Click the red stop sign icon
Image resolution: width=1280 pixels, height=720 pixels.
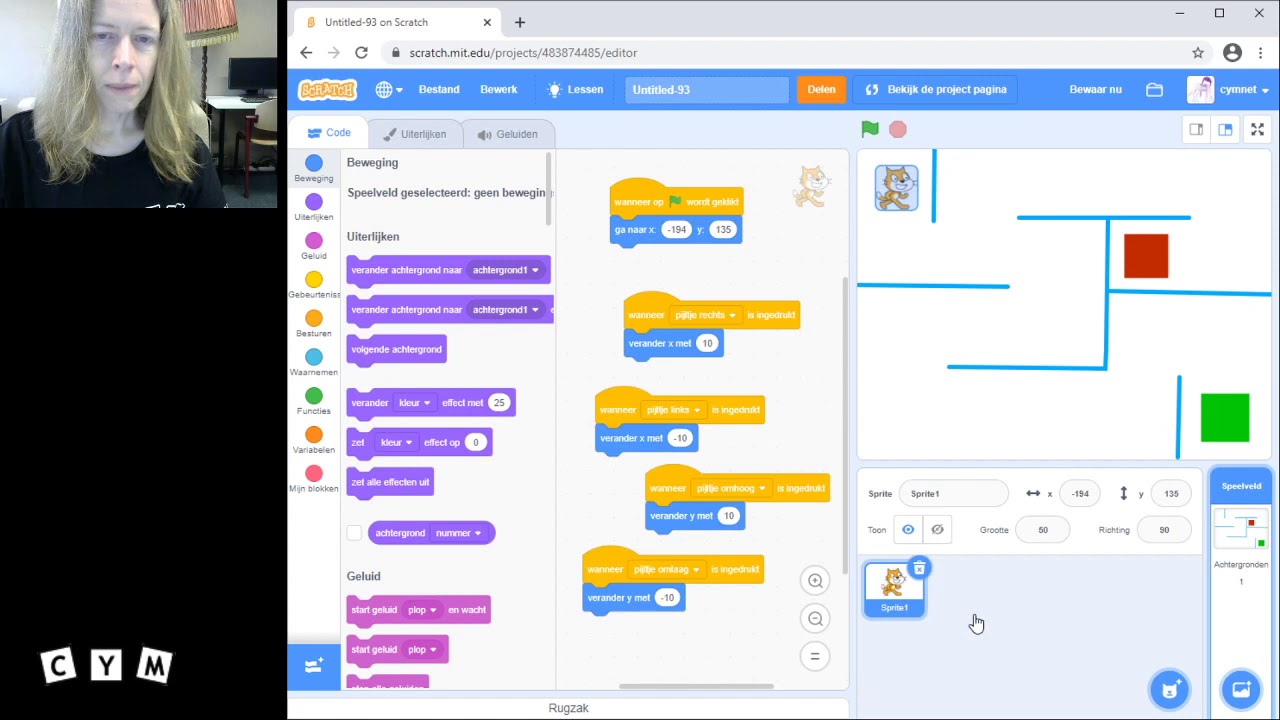point(898,129)
